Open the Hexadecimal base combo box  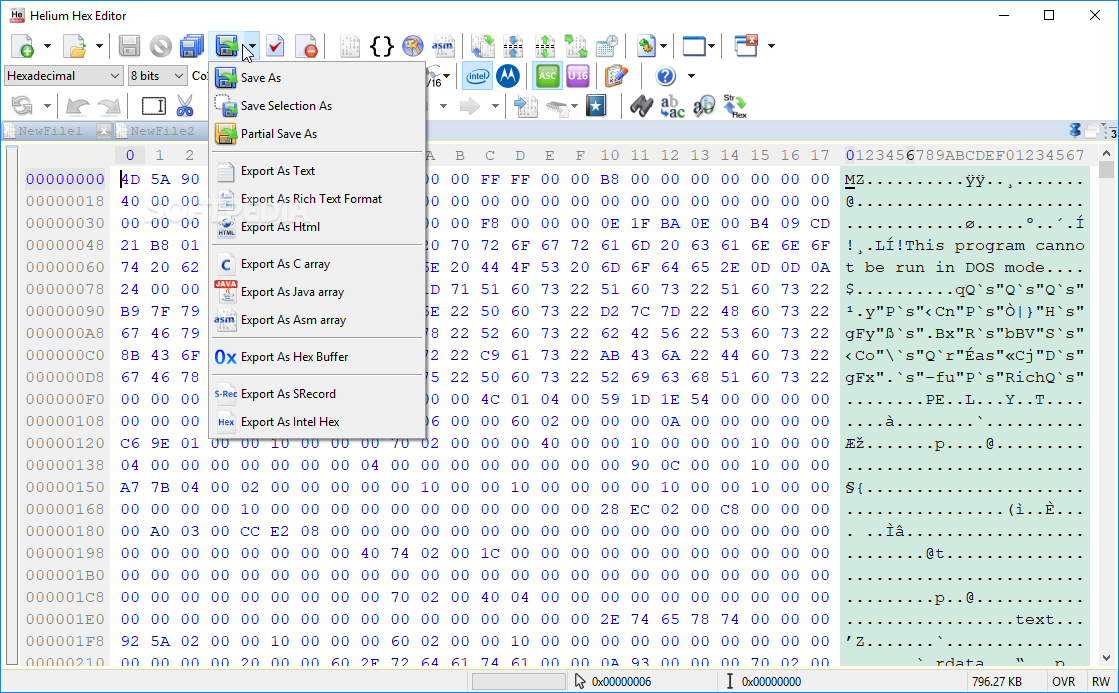tap(64, 76)
